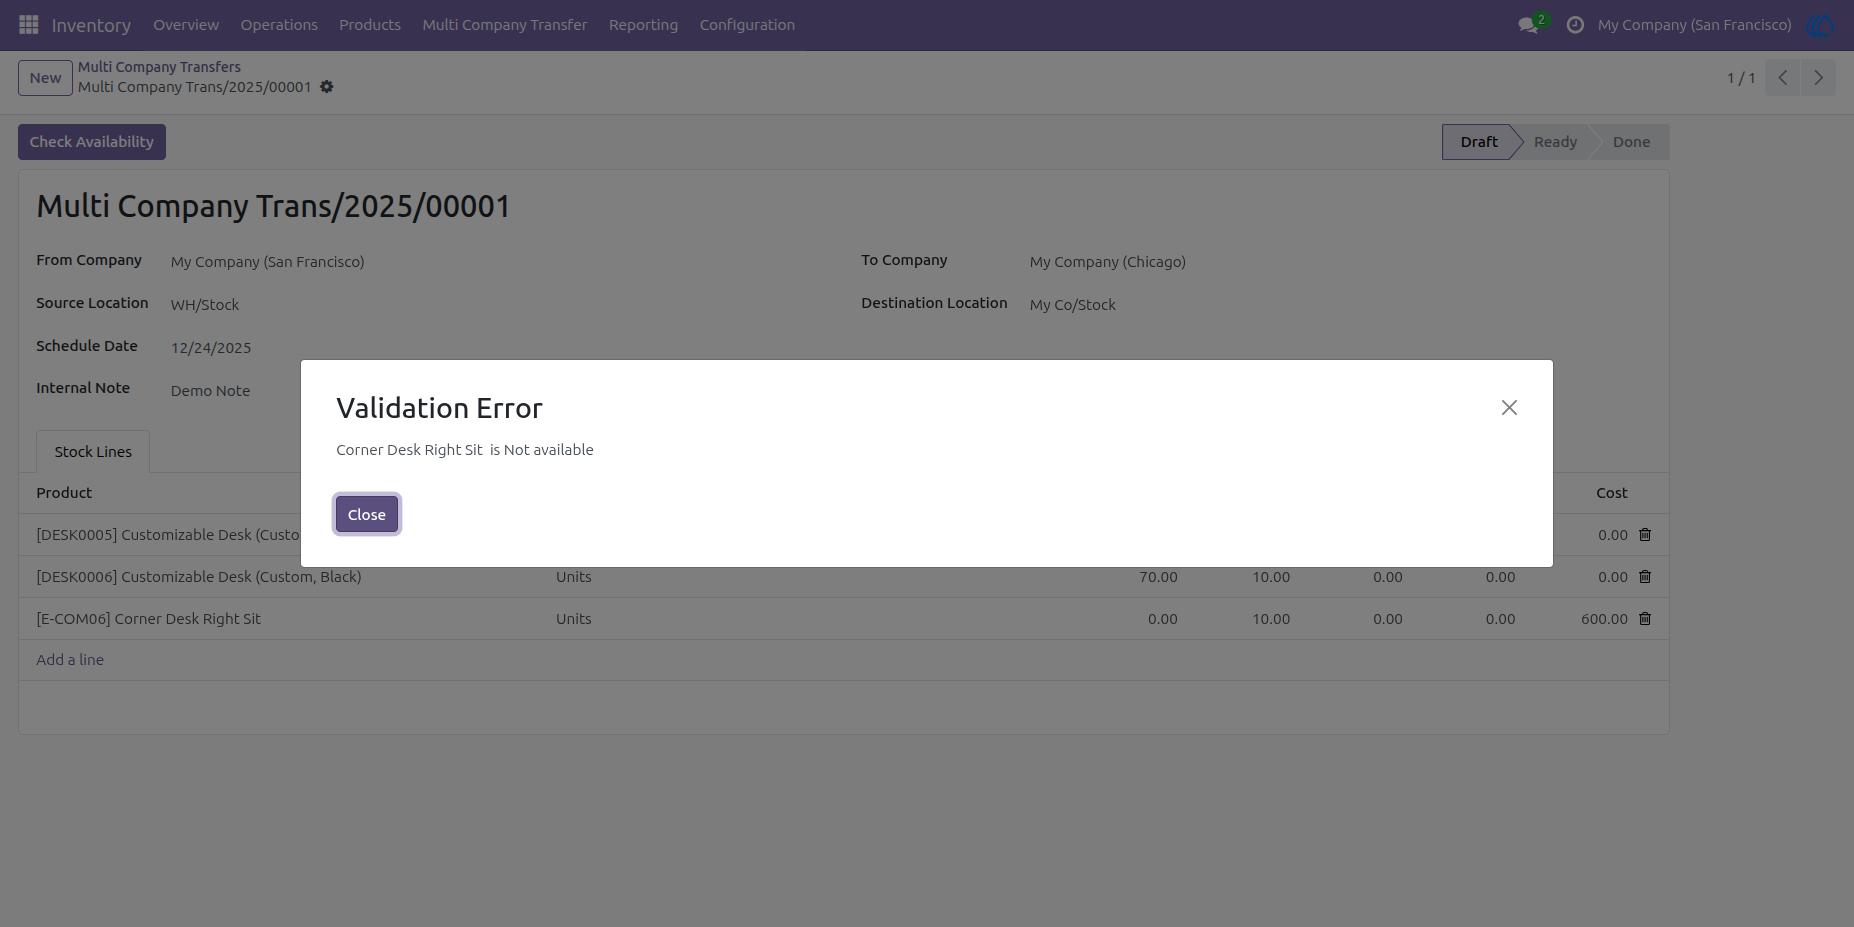1854x927 pixels.
Task: Click the Product column header
Action: [64, 493]
